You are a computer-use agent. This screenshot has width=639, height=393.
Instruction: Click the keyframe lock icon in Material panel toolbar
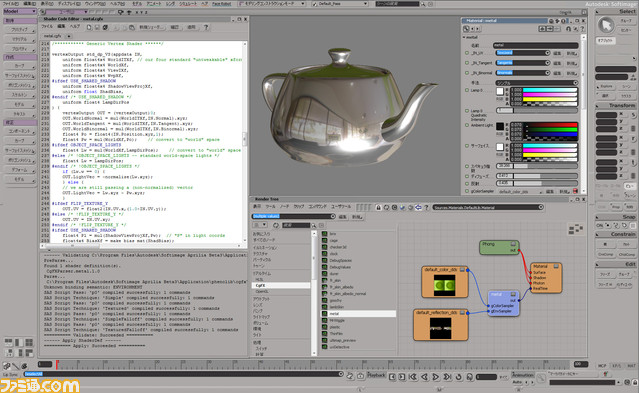[568, 29]
